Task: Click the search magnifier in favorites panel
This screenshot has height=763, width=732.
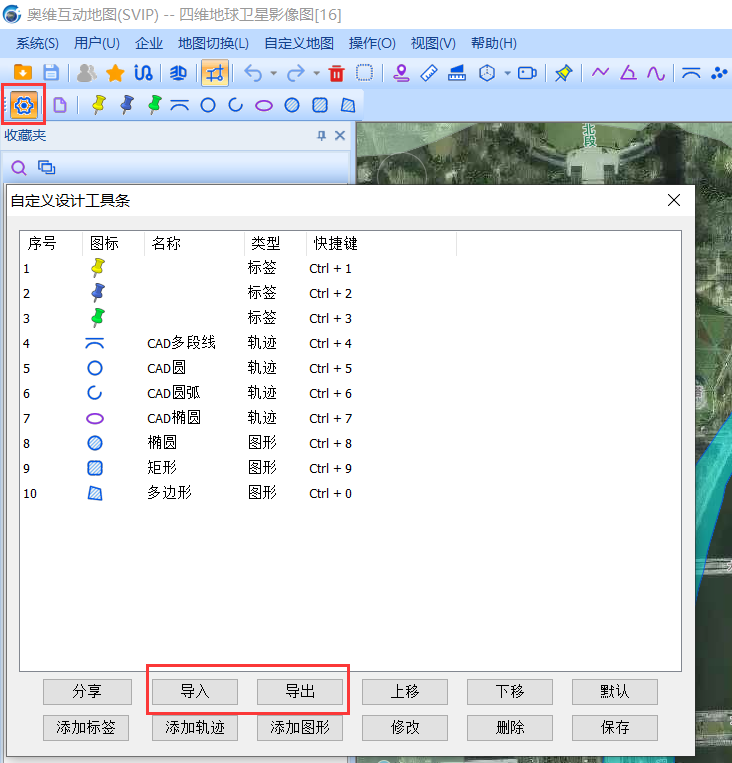Action: coord(18,167)
